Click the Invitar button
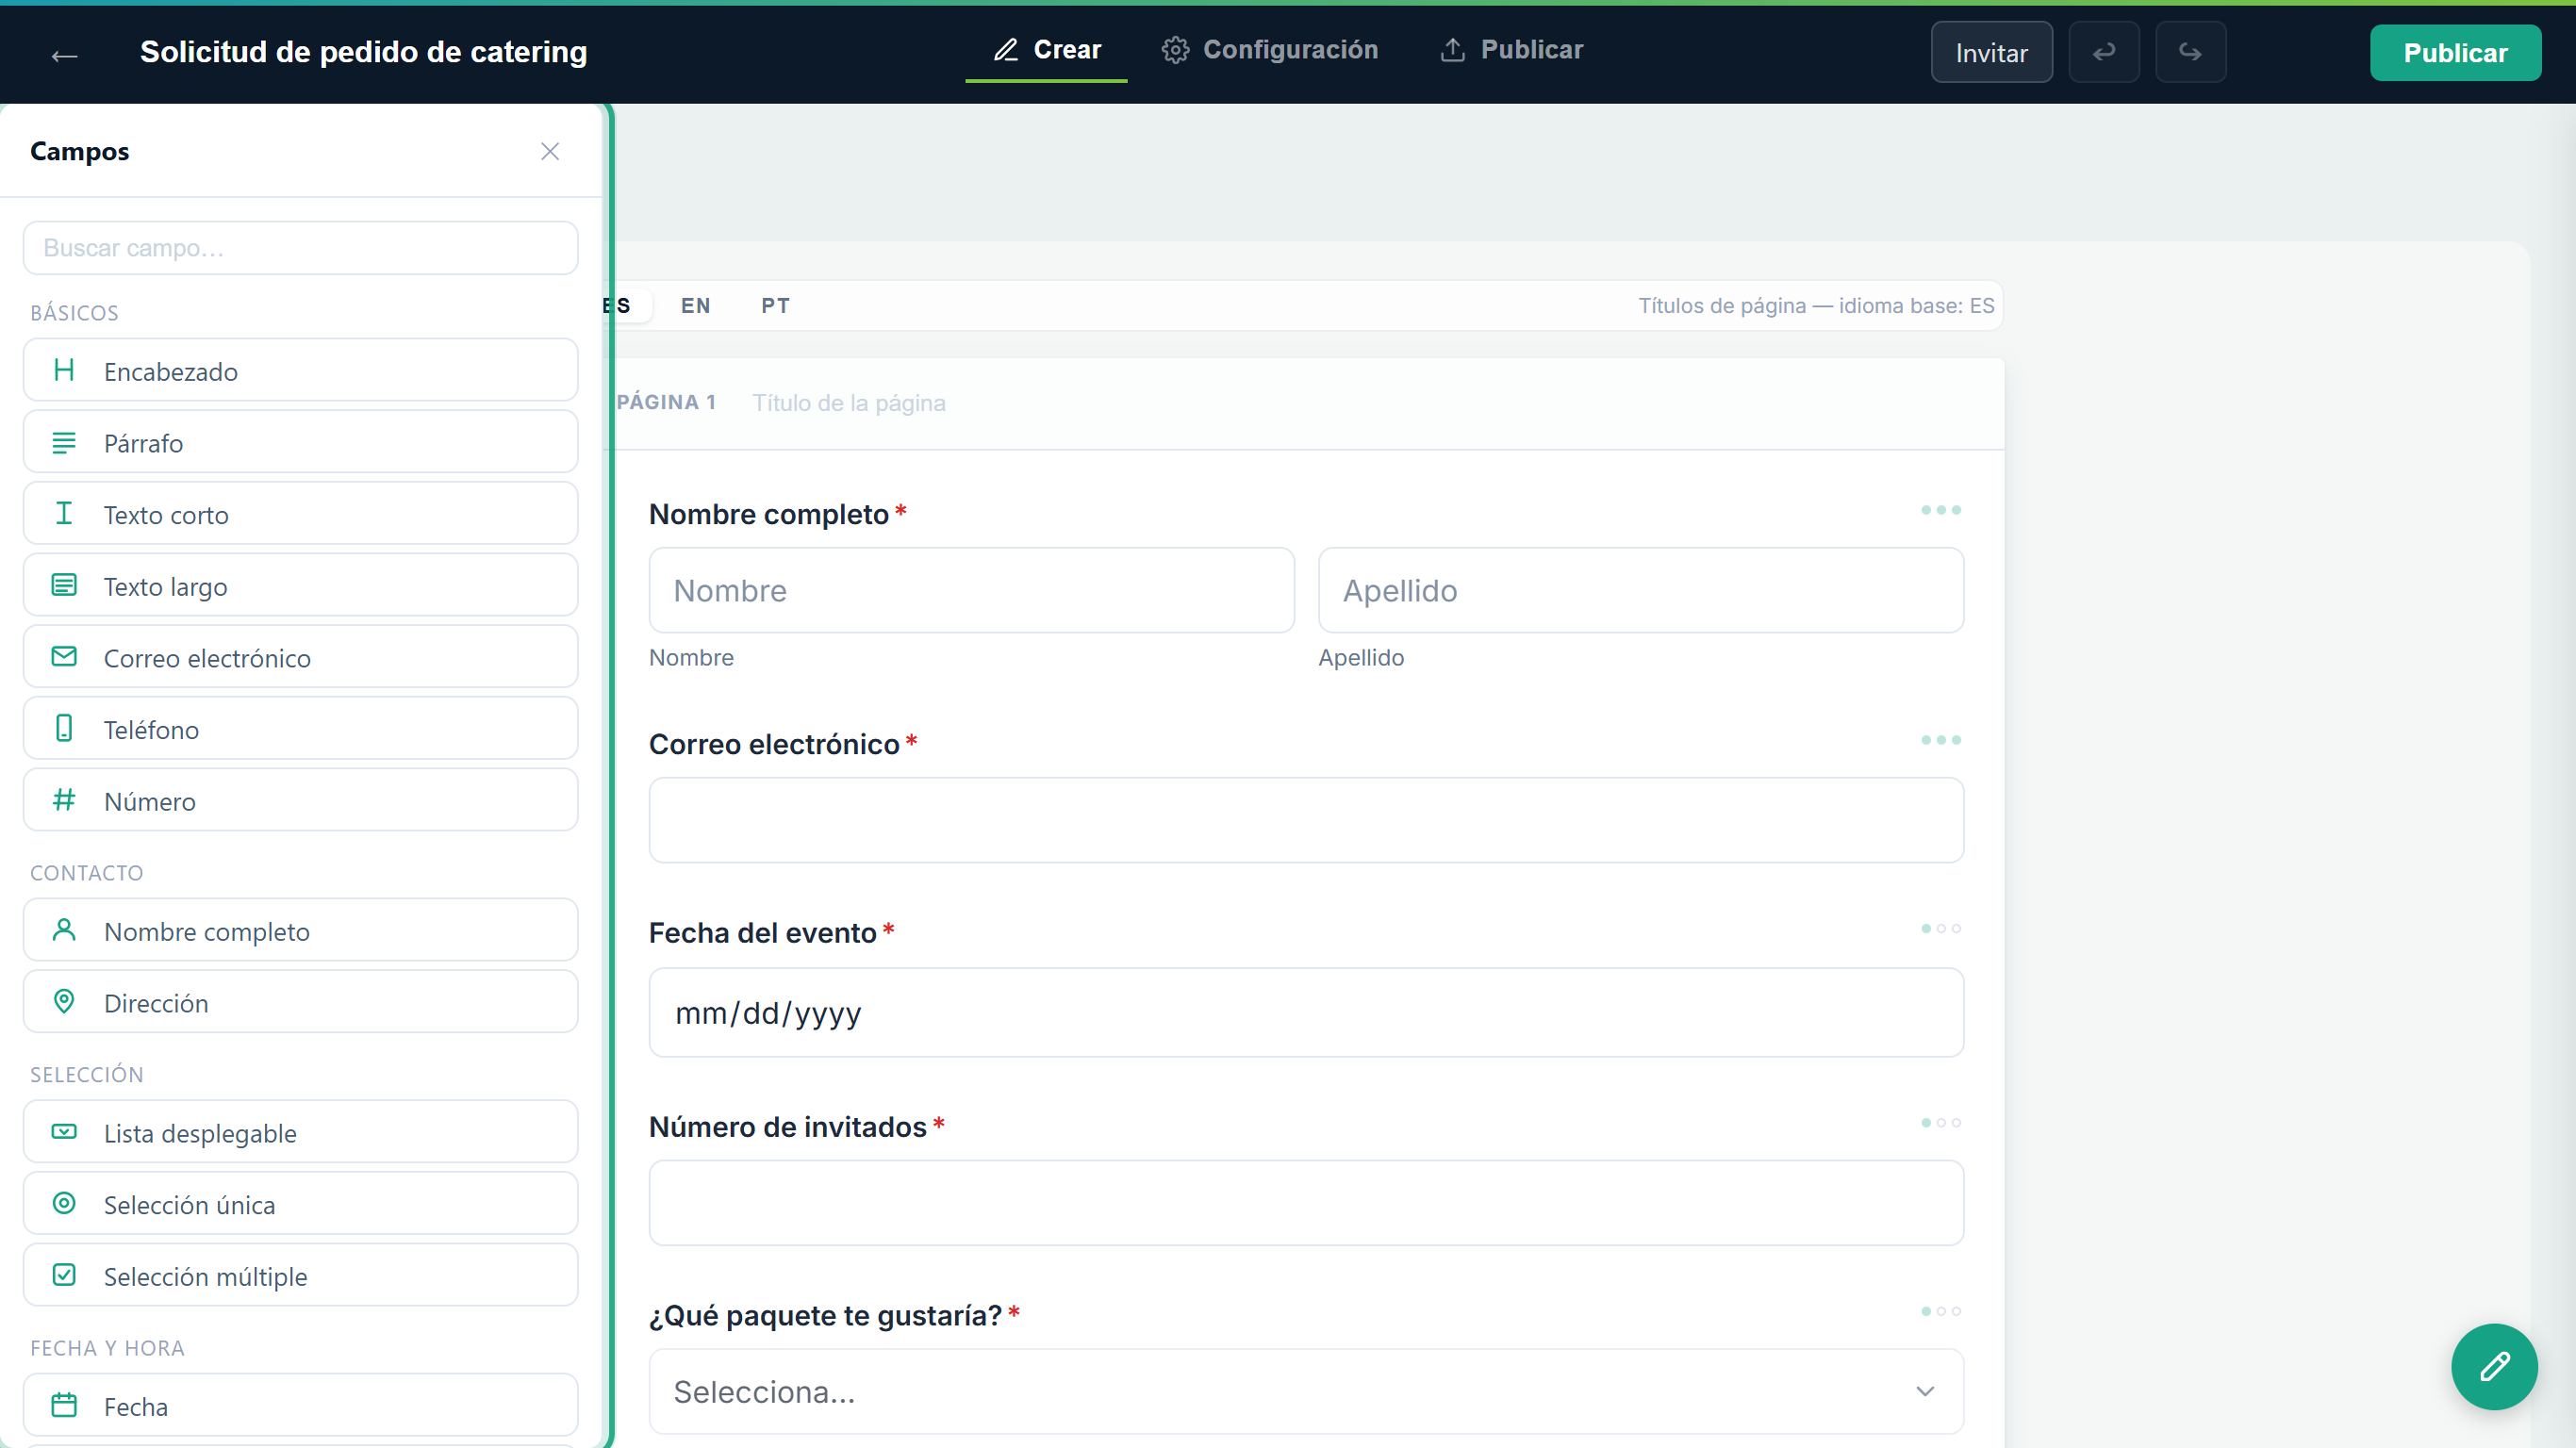The width and height of the screenshot is (2576, 1448). coord(1991,52)
